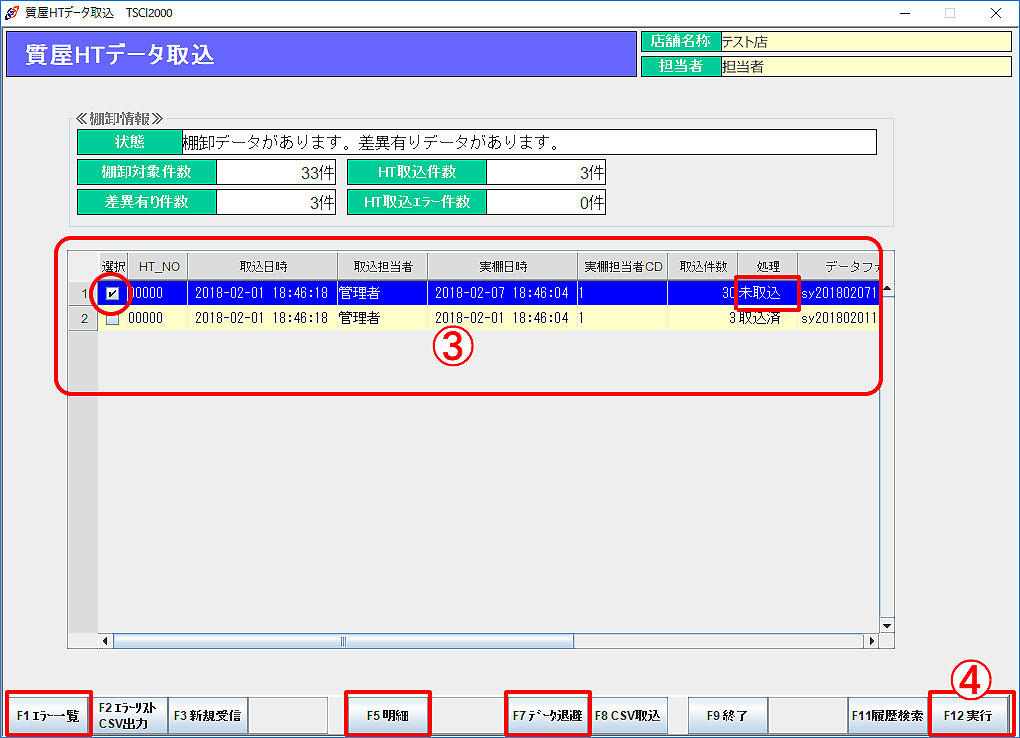Click the horizontal scrollbar right arrow
1020x738 pixels.
871,640
